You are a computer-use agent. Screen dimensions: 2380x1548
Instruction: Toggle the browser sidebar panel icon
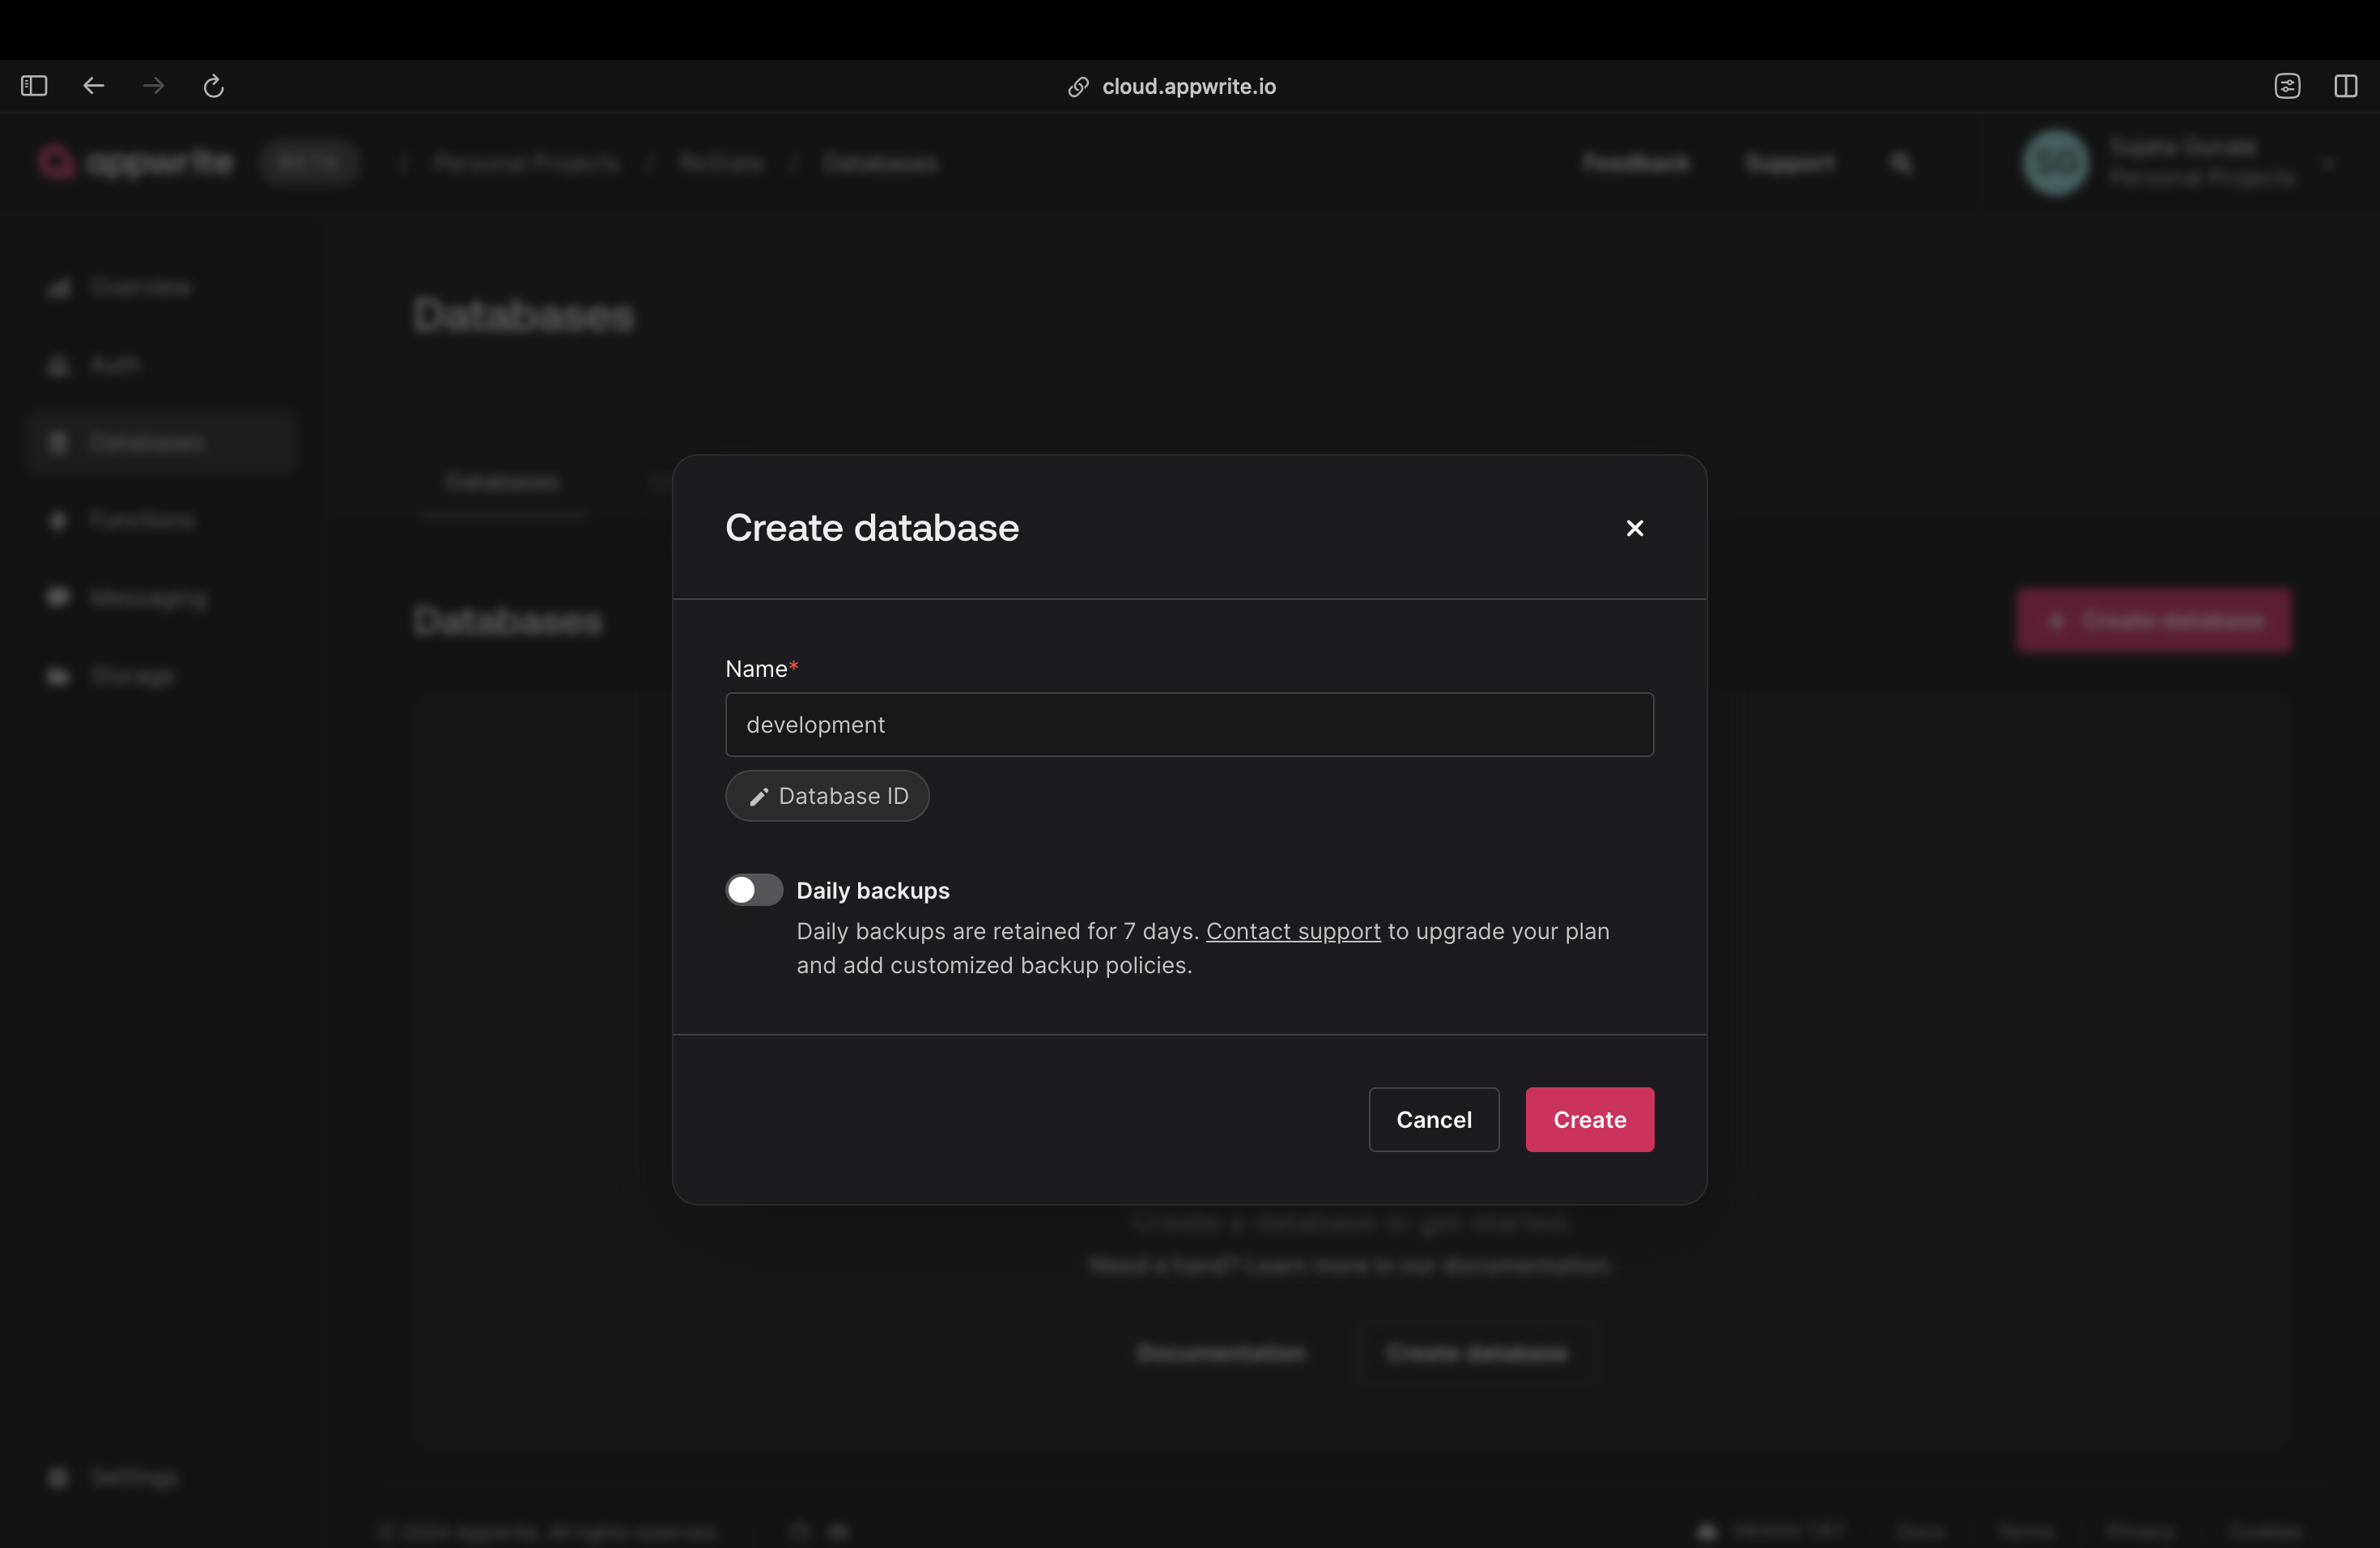34,86
